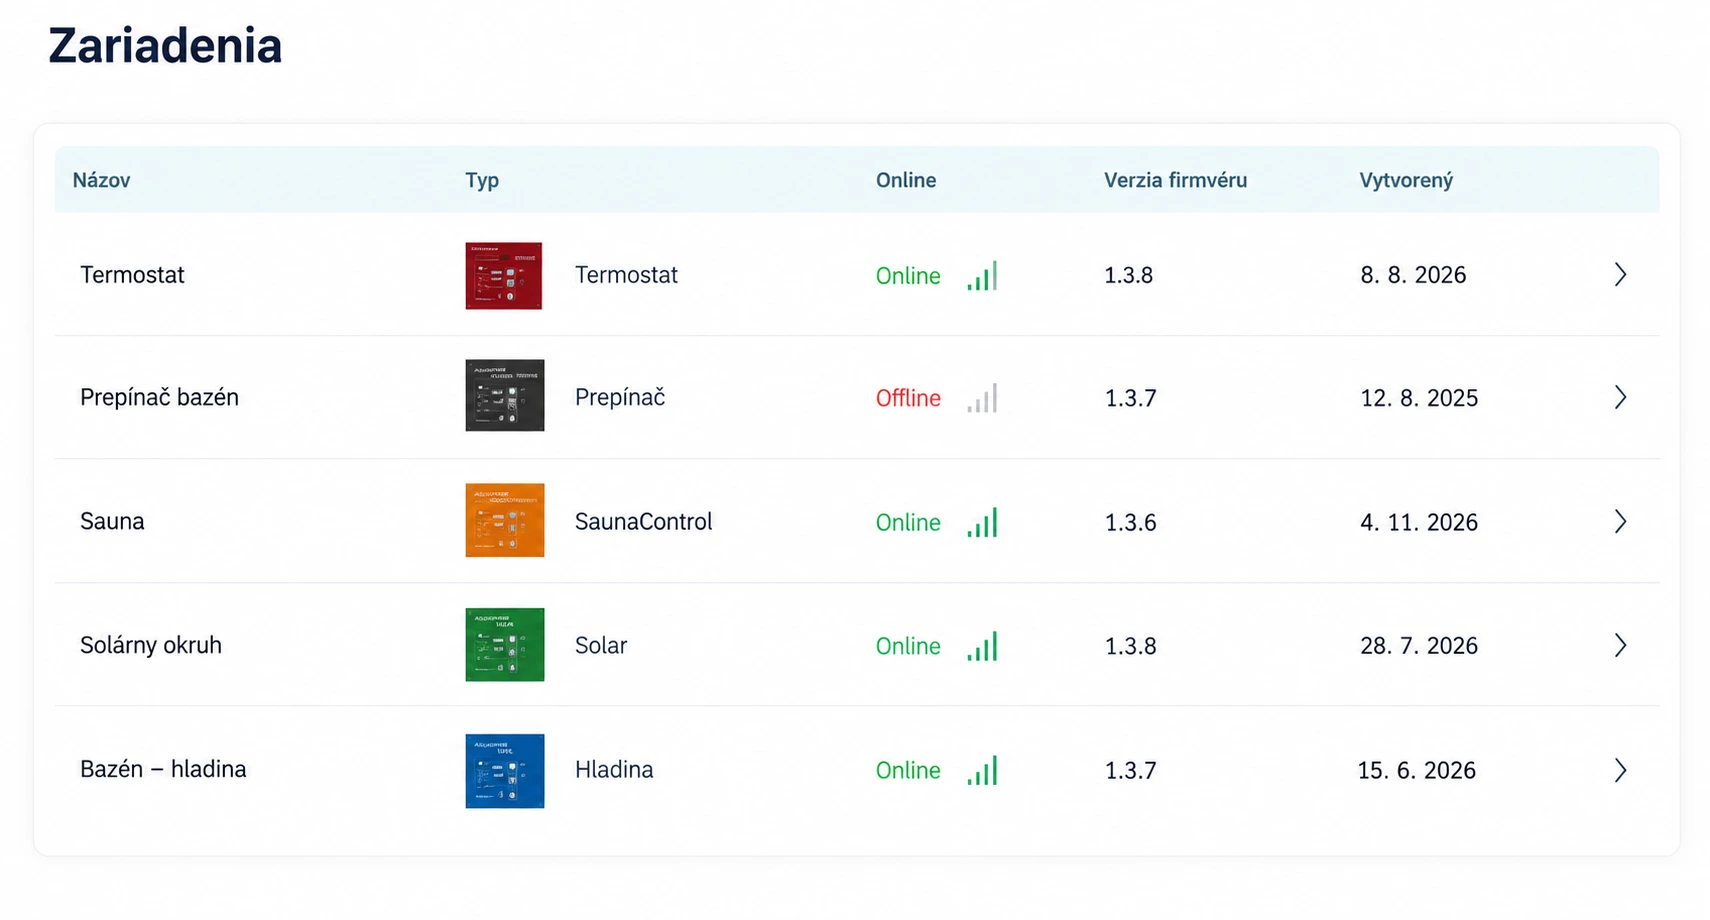
Task: Click the Solárny okruh signal strength icon
Action: pos(982,646)
